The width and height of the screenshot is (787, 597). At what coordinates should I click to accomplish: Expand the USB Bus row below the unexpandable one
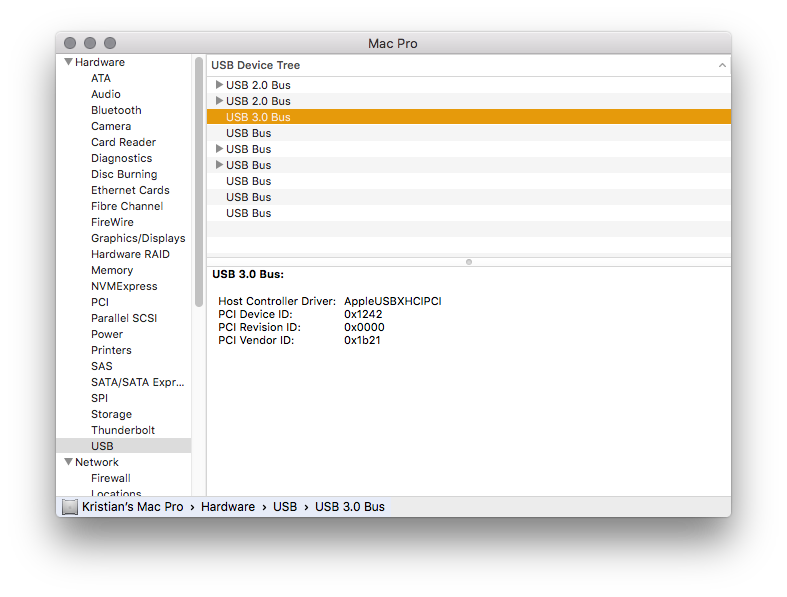[219, 149]
